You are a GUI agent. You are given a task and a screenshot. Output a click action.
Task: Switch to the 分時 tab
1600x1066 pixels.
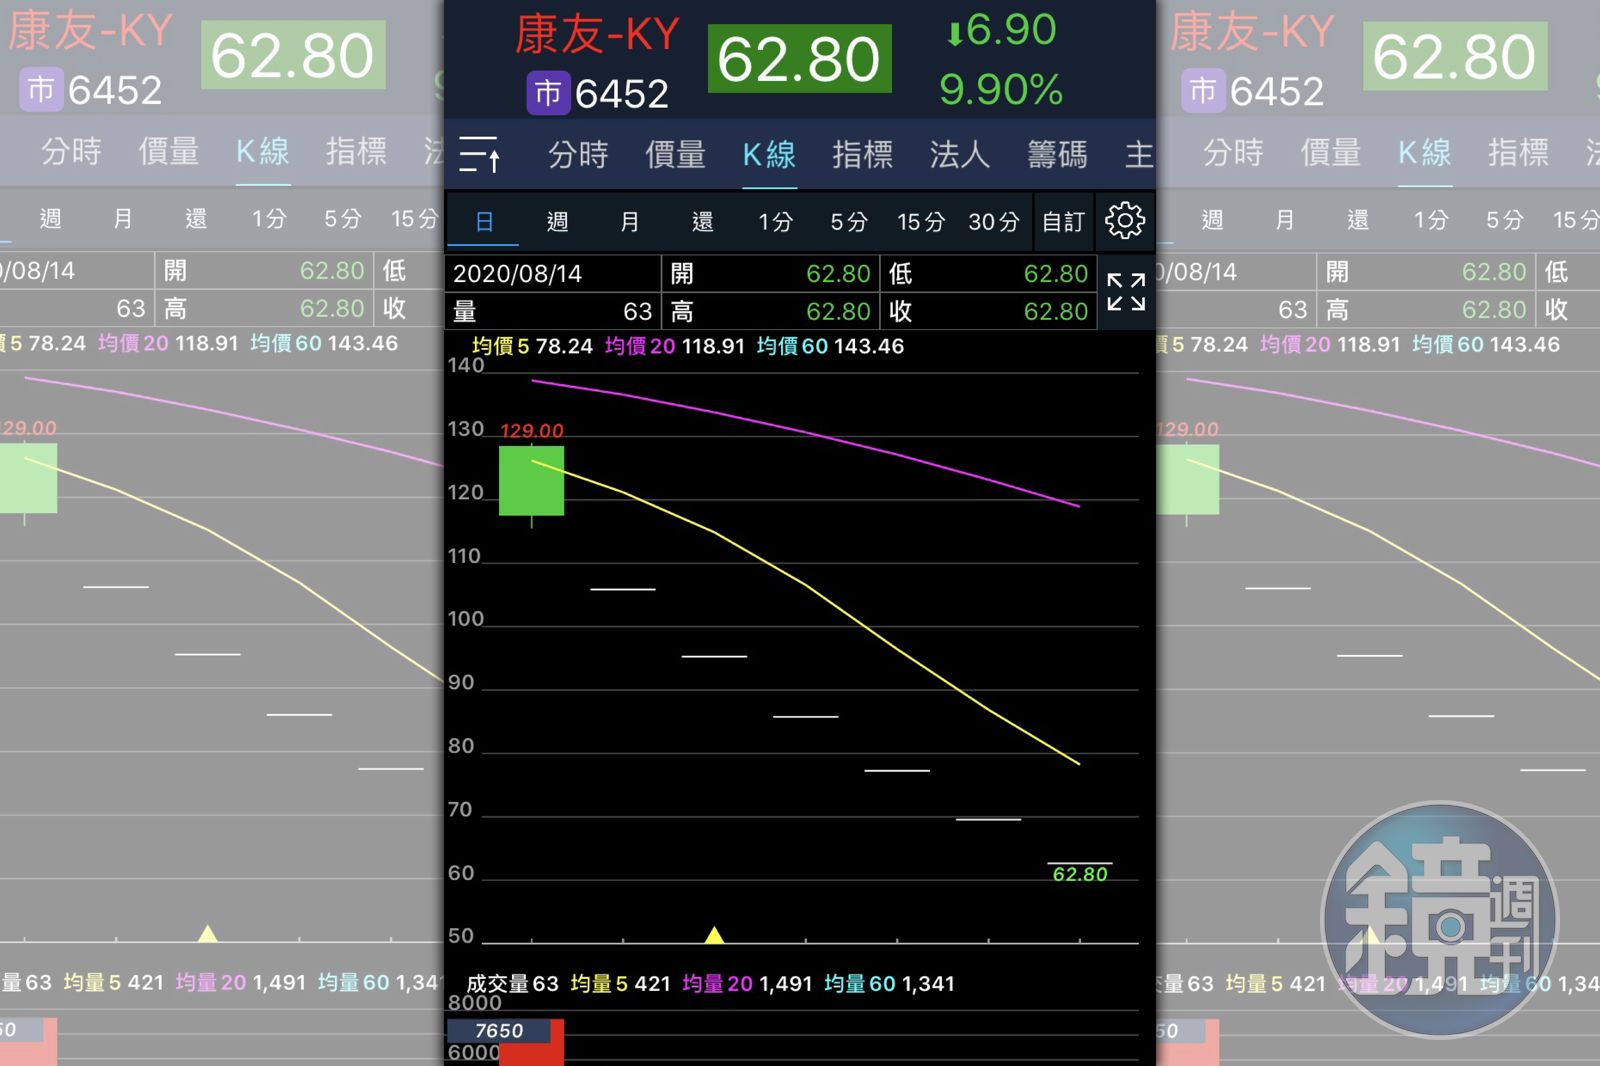coord(578,155)
